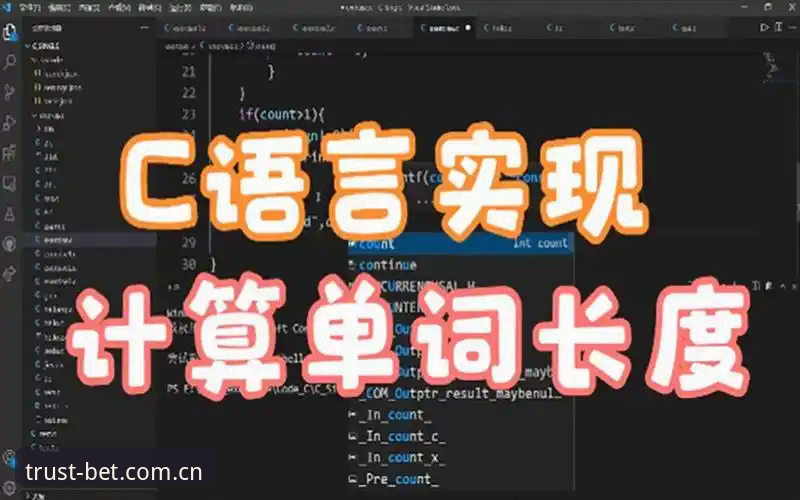Open the Search view in activity bar
The image size is (800, 500).
(9, 62)
